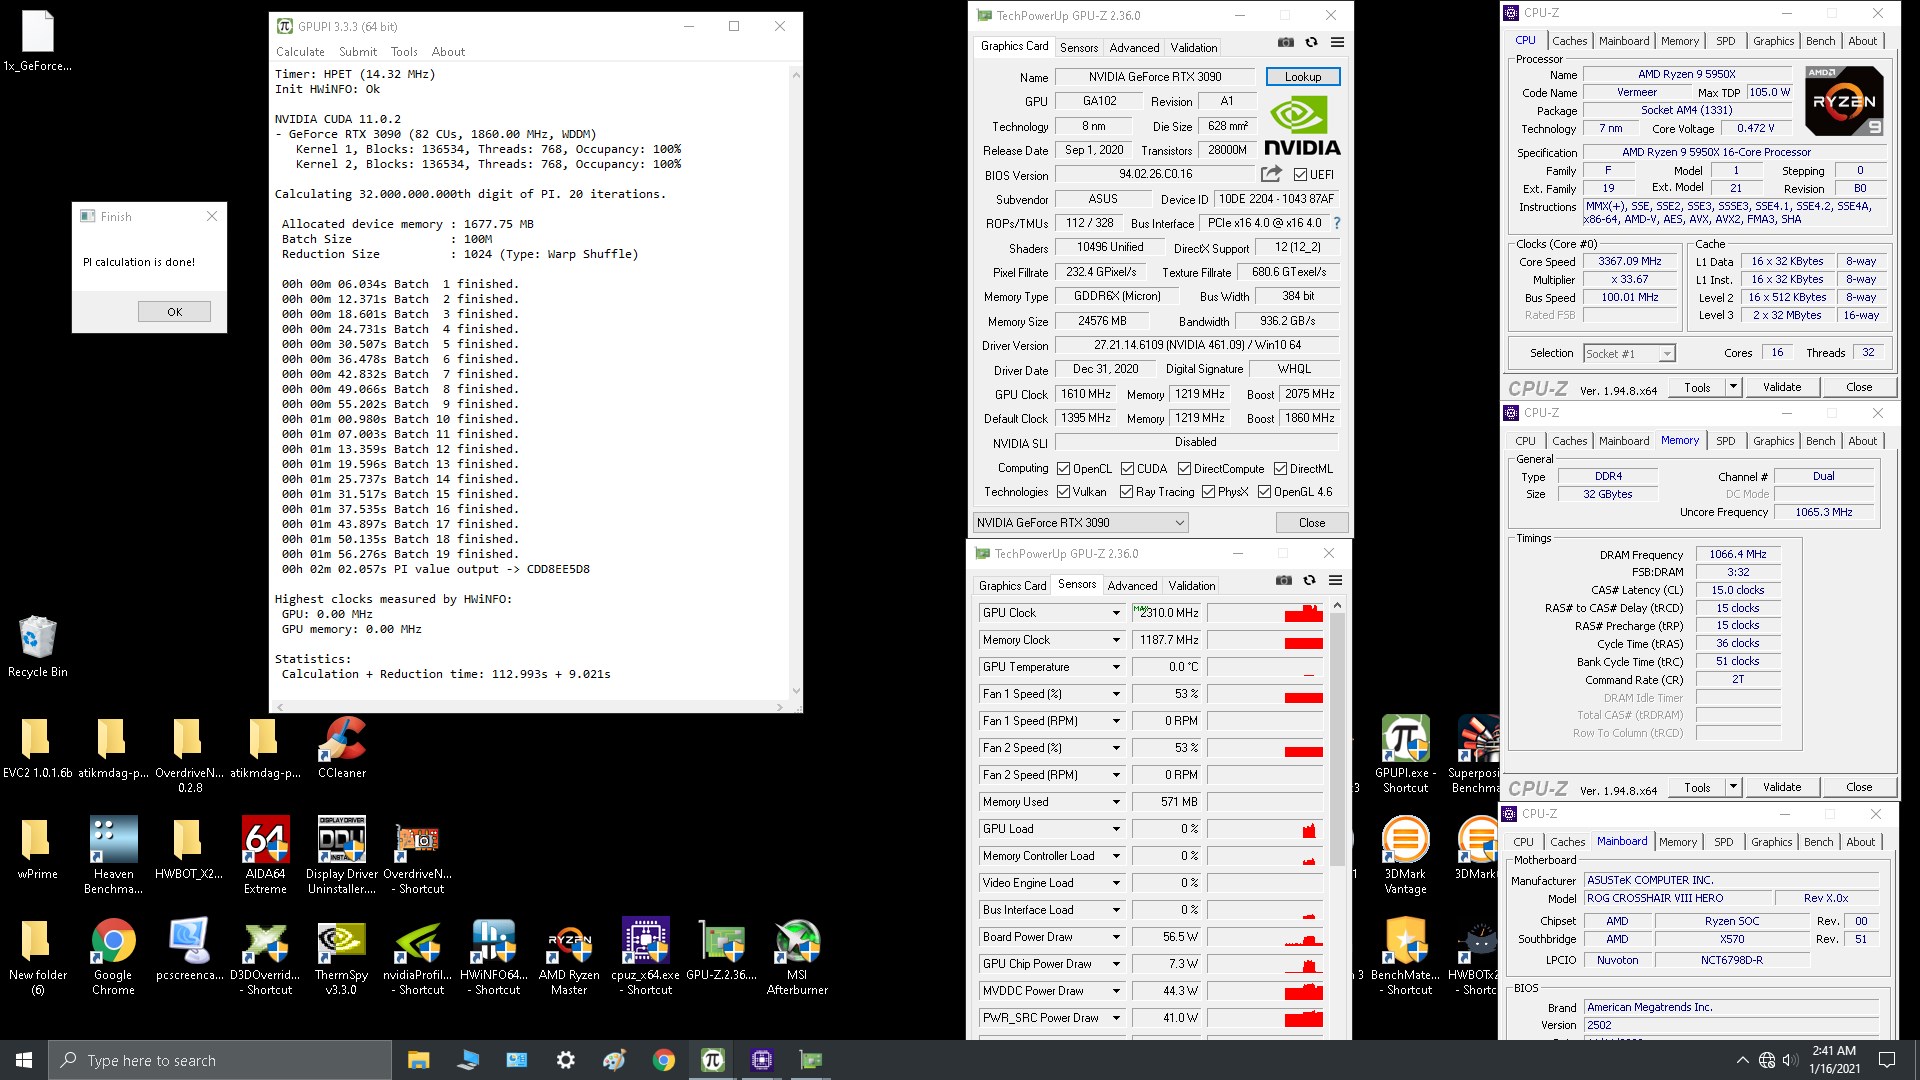This screenshot has height=1080, width=1920.
Task: Open the ThermSpy v3.3.0 desktop icon
Action: point(341,956)
